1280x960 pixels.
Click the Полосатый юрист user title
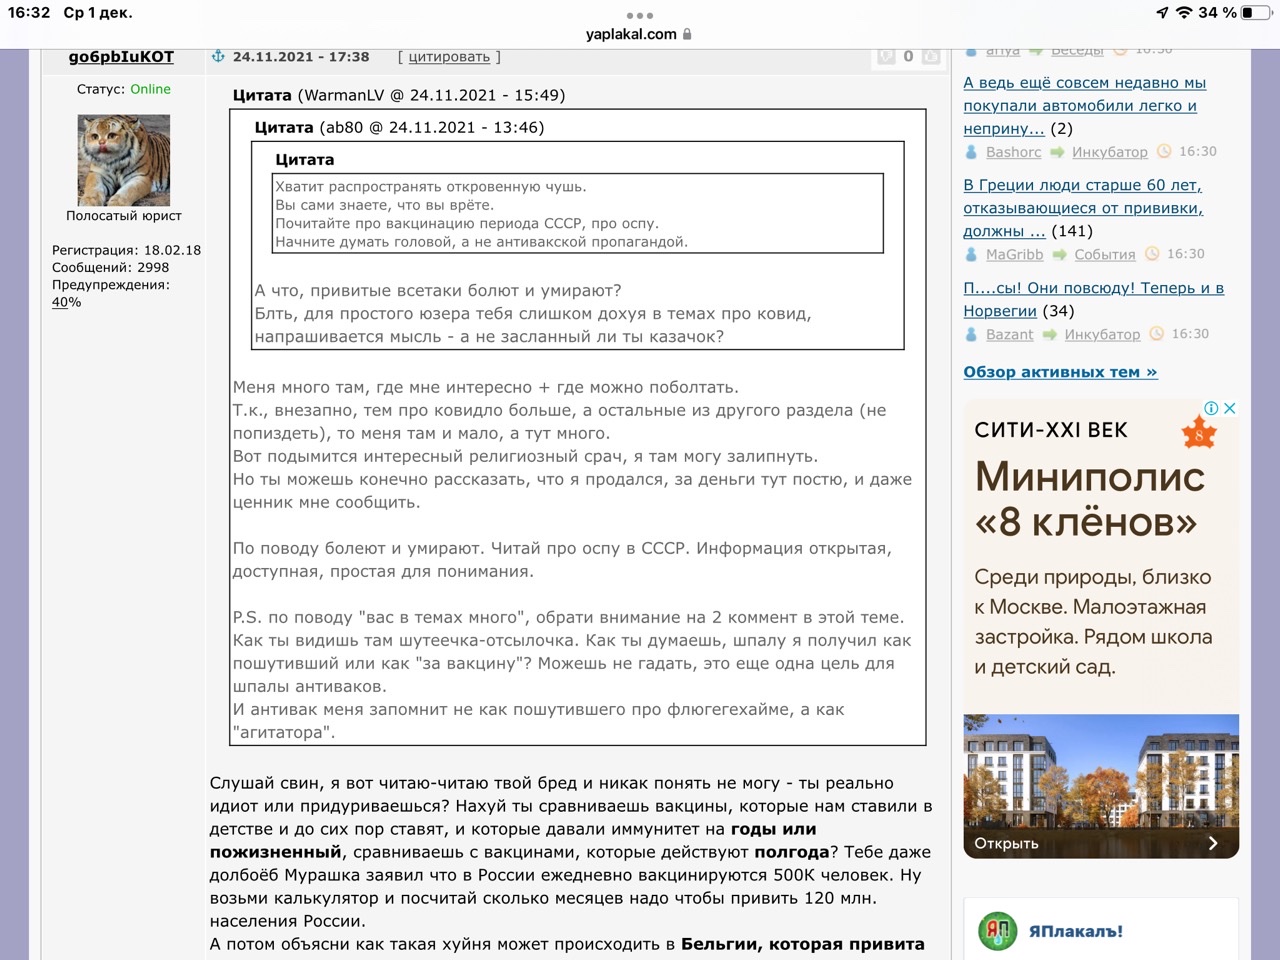pyautogui.click(x=124, y=216)
